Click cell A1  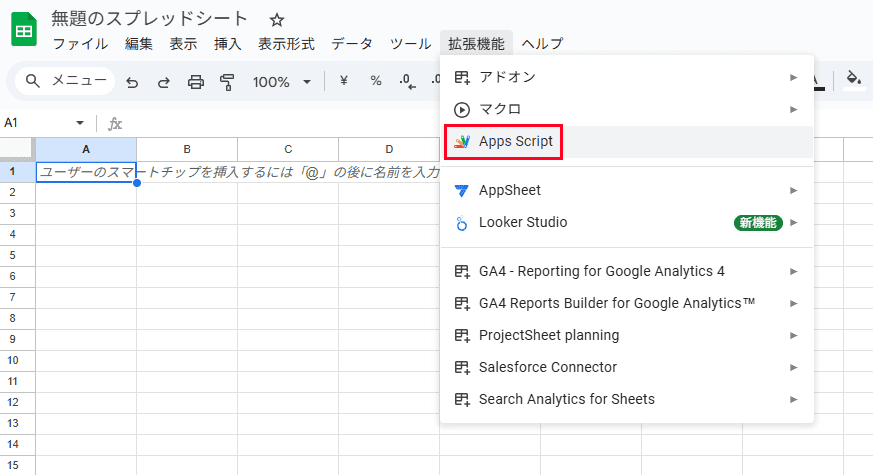click(x=86, y=172)
